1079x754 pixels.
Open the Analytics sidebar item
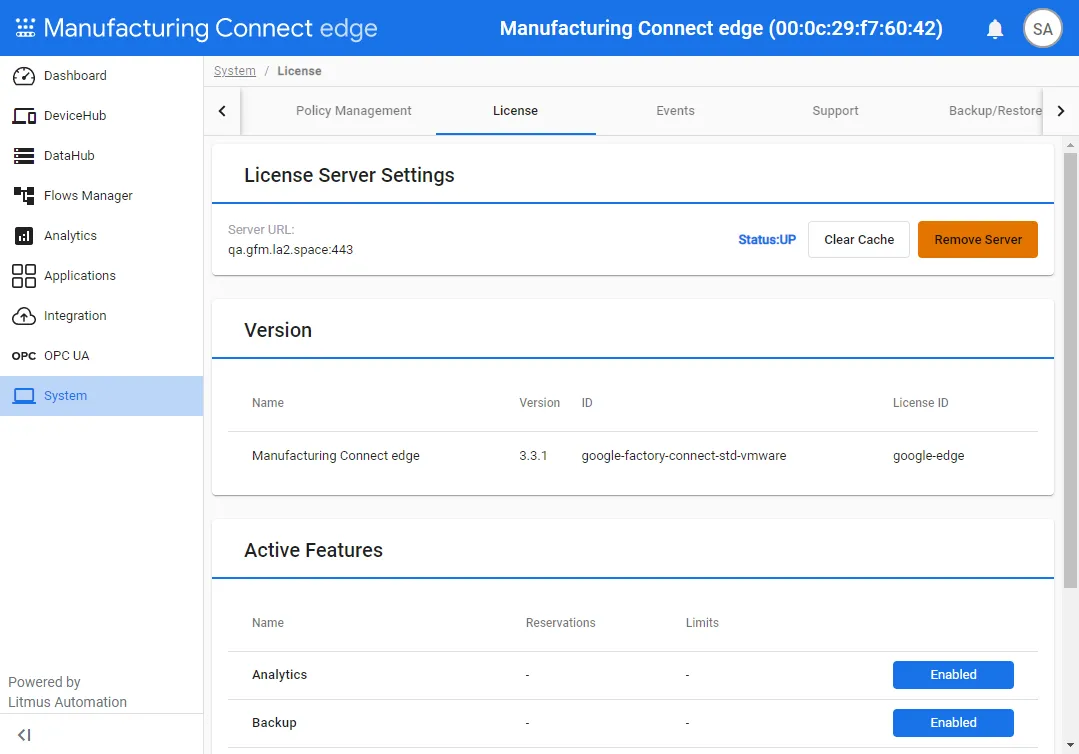102,235
